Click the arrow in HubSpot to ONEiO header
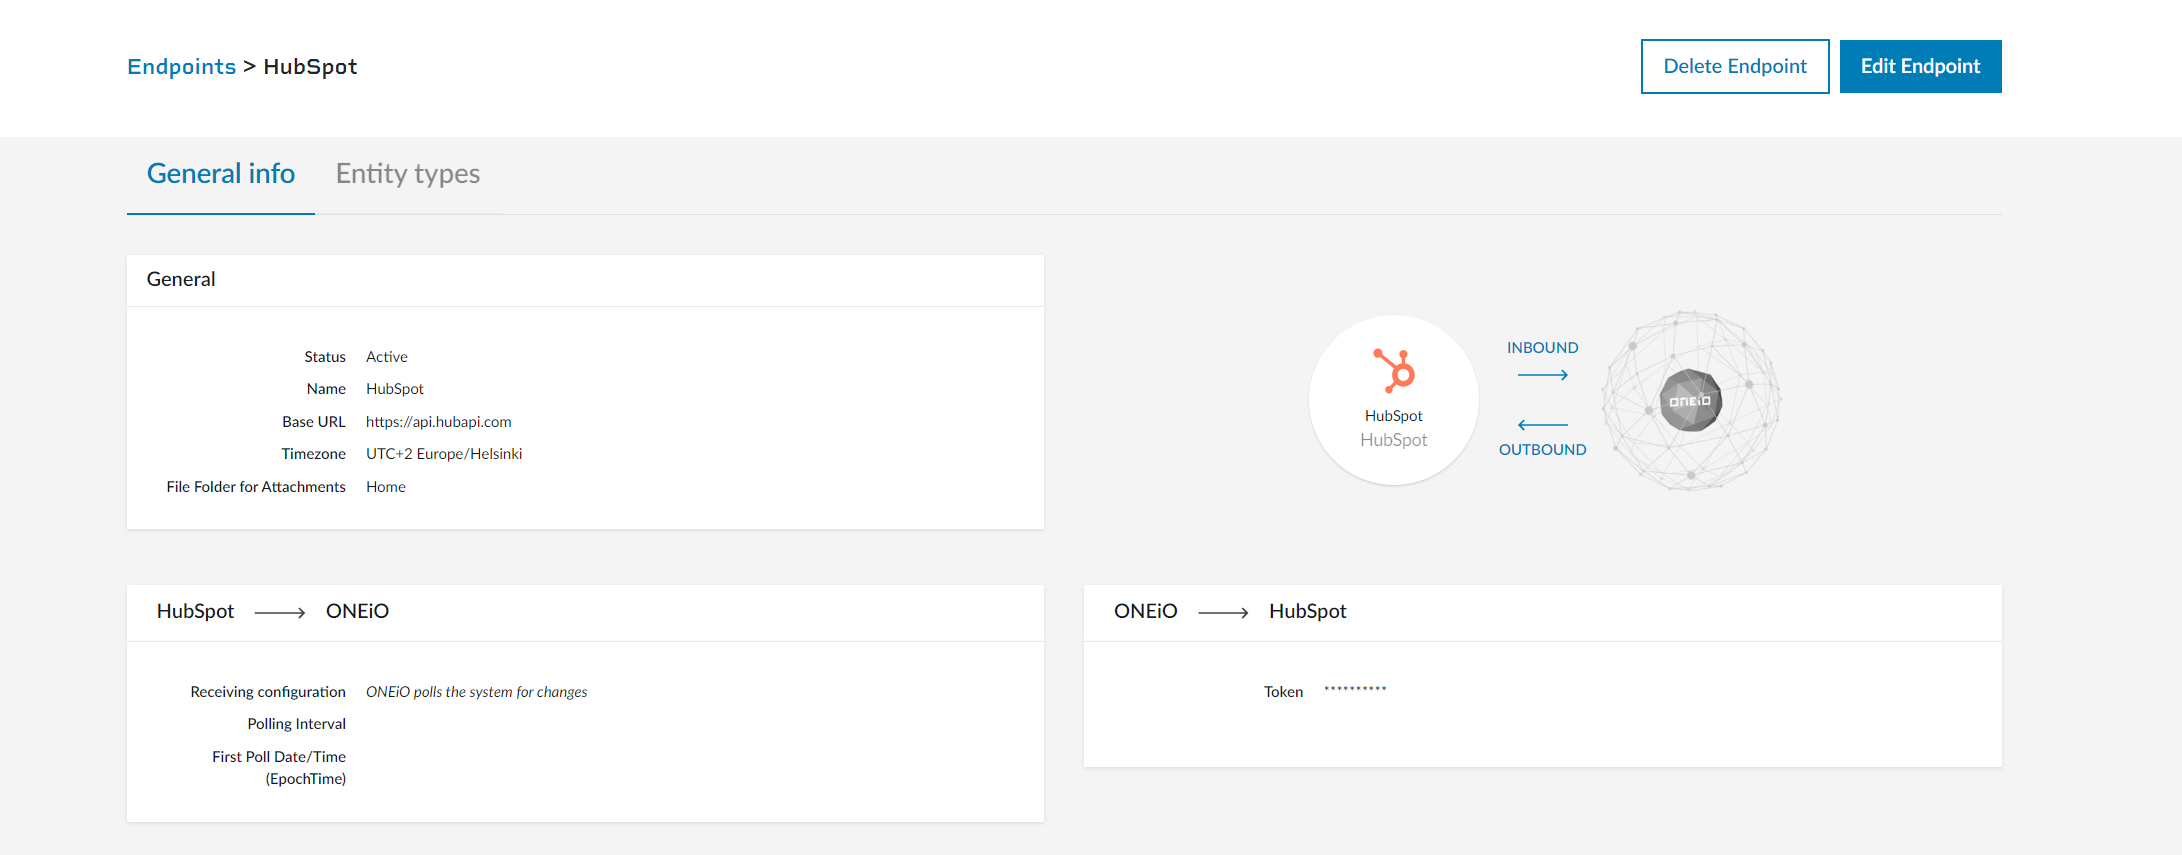This screenshot has height=855, width=2182. 280,613
